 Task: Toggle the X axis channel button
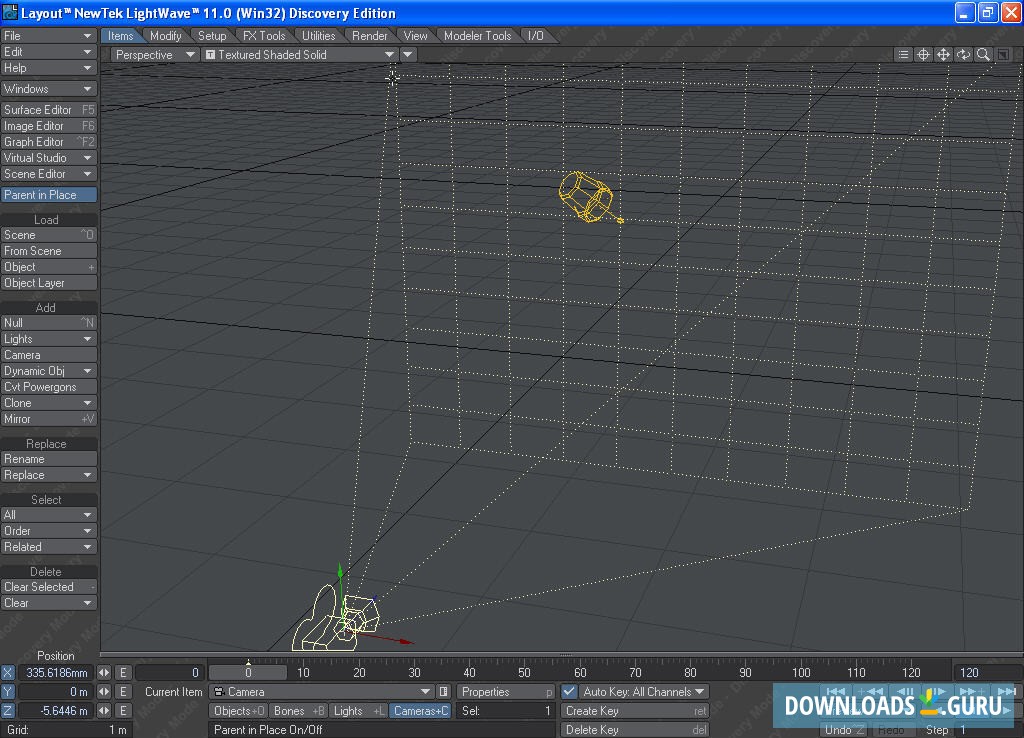coord(8,673)
